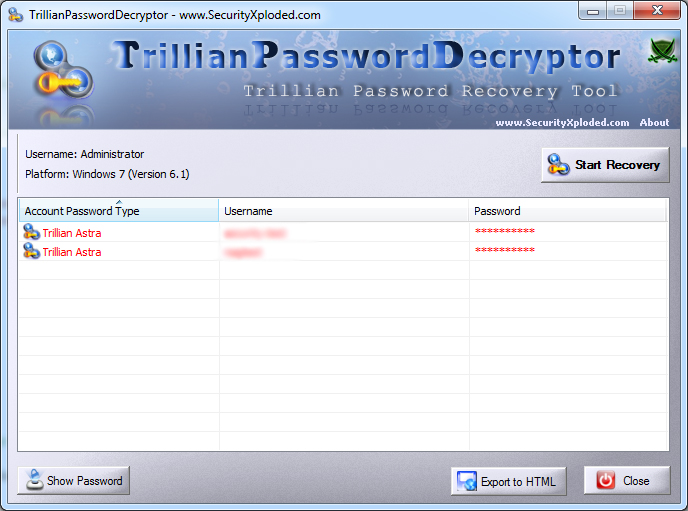Sort by Account Password Type column
The width and height of the screenshot is (688, 511).
click(x=119, y=211)
